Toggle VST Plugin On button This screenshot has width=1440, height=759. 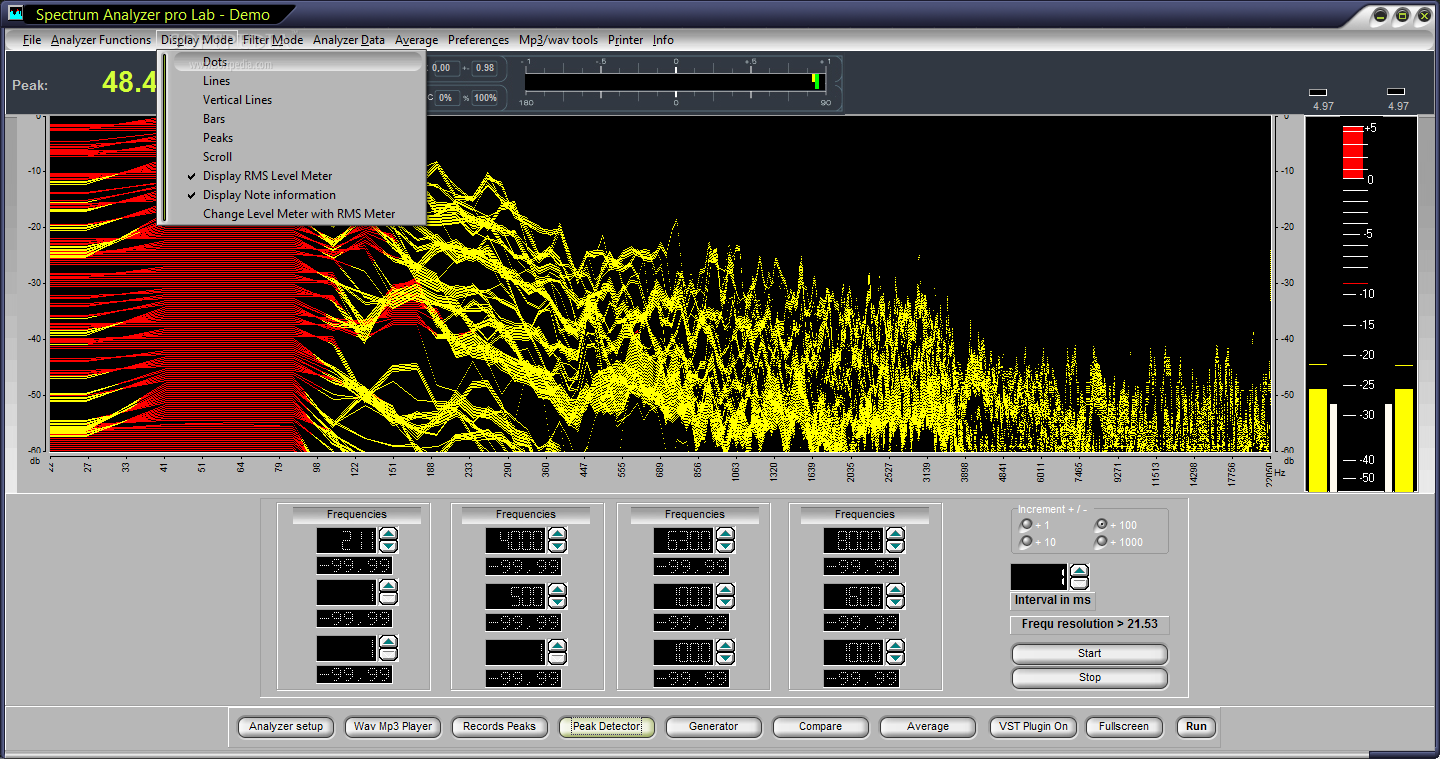1035,727
